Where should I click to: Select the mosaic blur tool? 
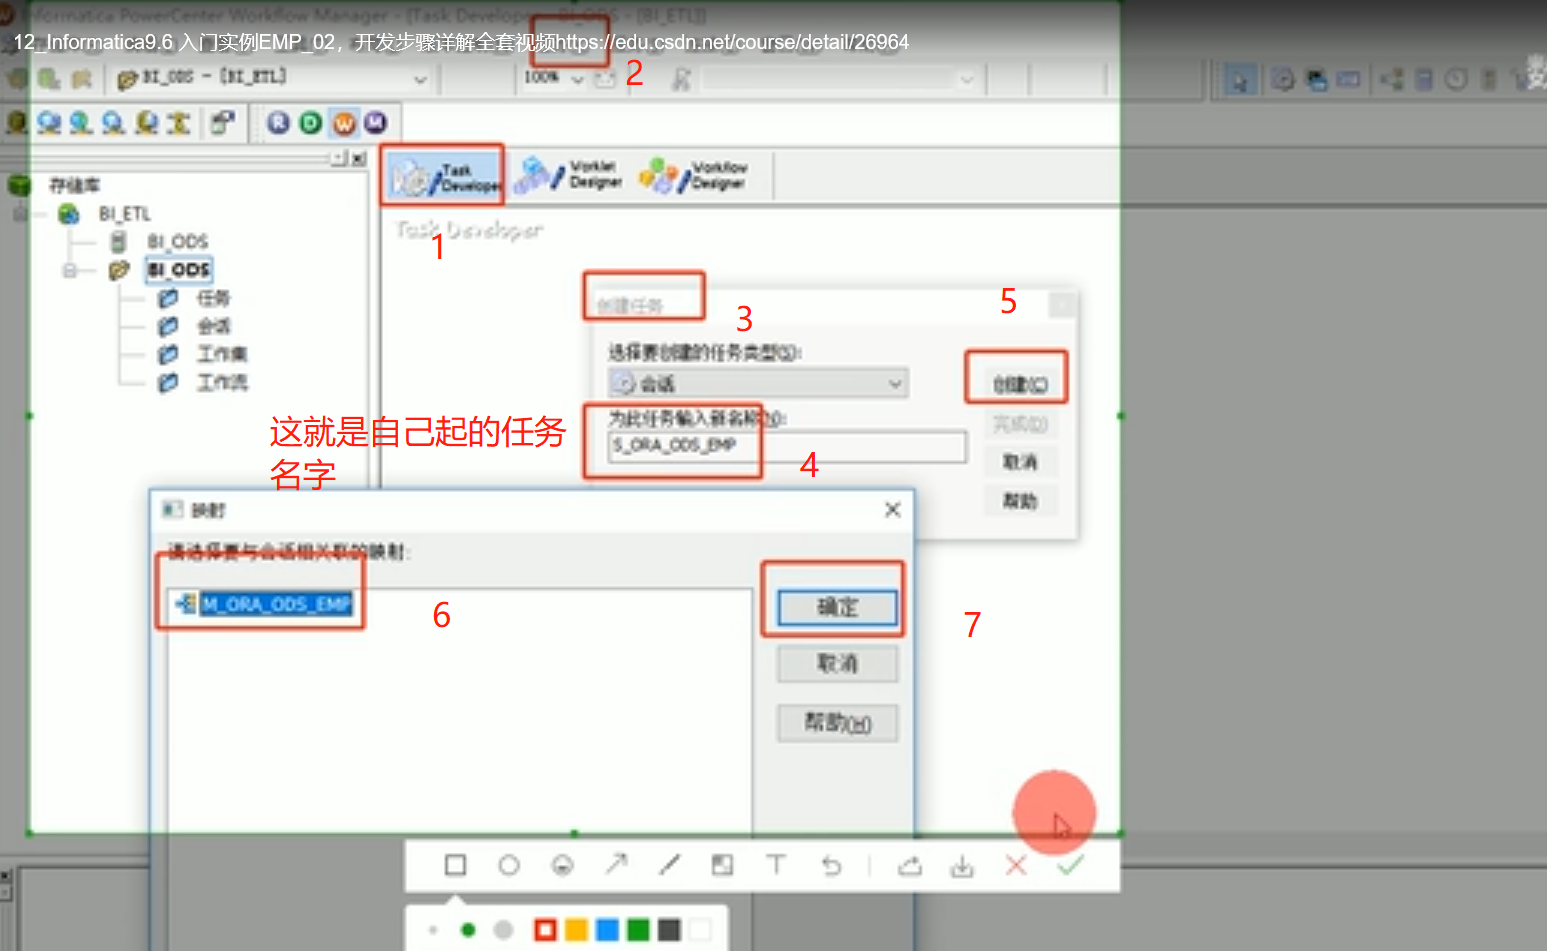tap(722, 865)
